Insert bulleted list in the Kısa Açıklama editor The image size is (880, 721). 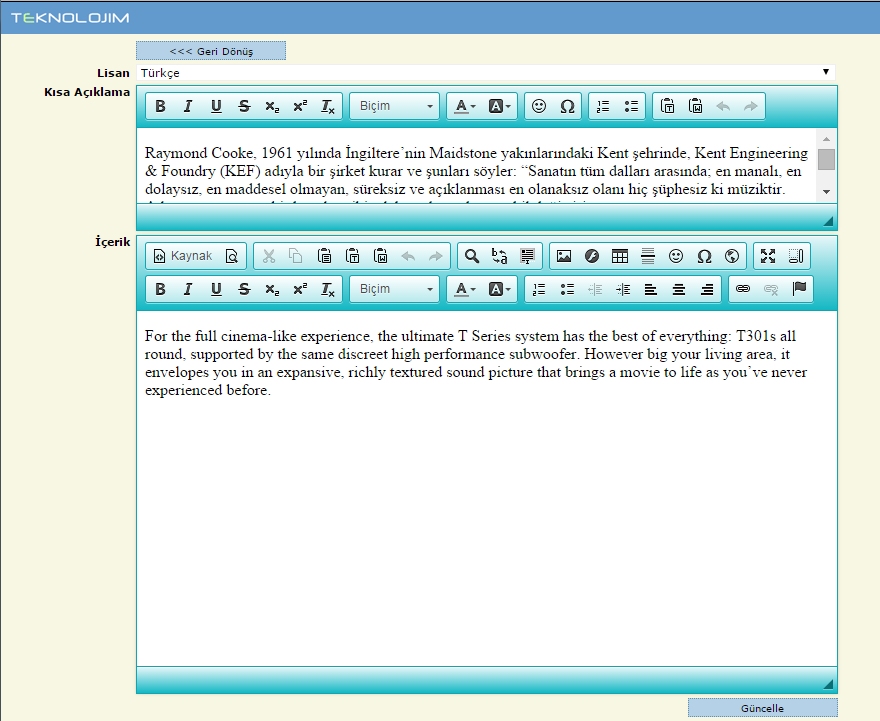coord(631,106)
